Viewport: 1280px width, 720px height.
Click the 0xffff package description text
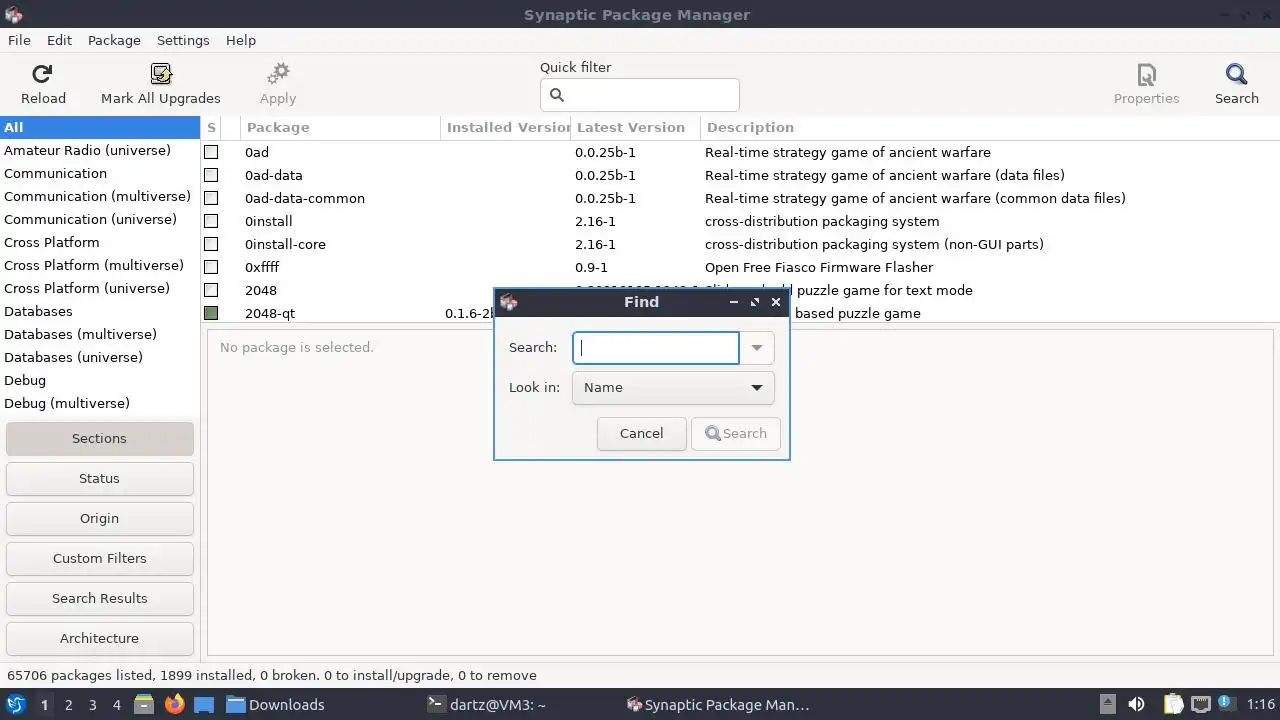(x=819, y=267)
